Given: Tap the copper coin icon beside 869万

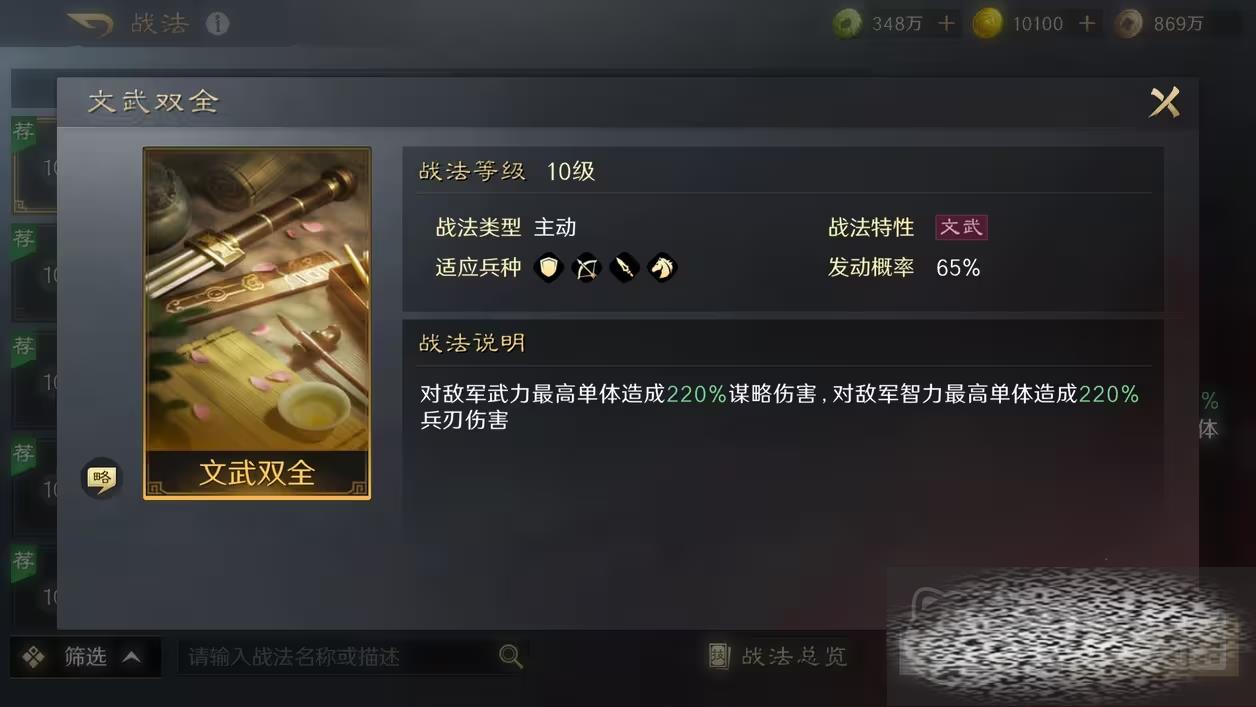Looking at the screenshot, I should pos(1129,24).
